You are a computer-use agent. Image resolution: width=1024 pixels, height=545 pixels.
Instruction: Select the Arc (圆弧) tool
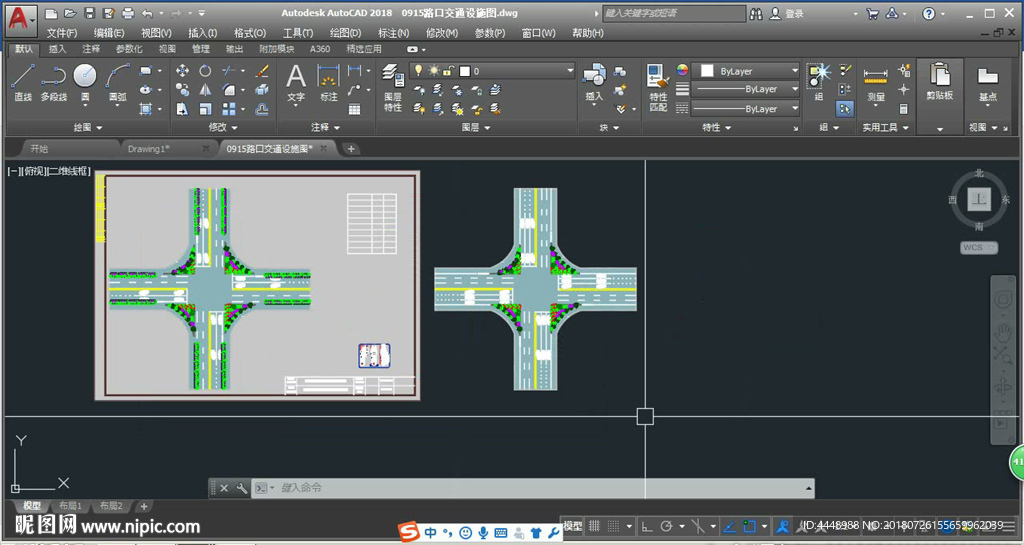click(118, 82)
